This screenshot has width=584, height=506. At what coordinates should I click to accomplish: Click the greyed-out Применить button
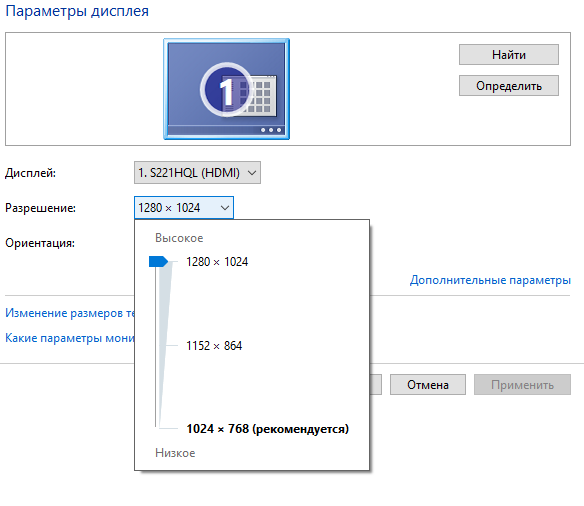tap(523, 385)
